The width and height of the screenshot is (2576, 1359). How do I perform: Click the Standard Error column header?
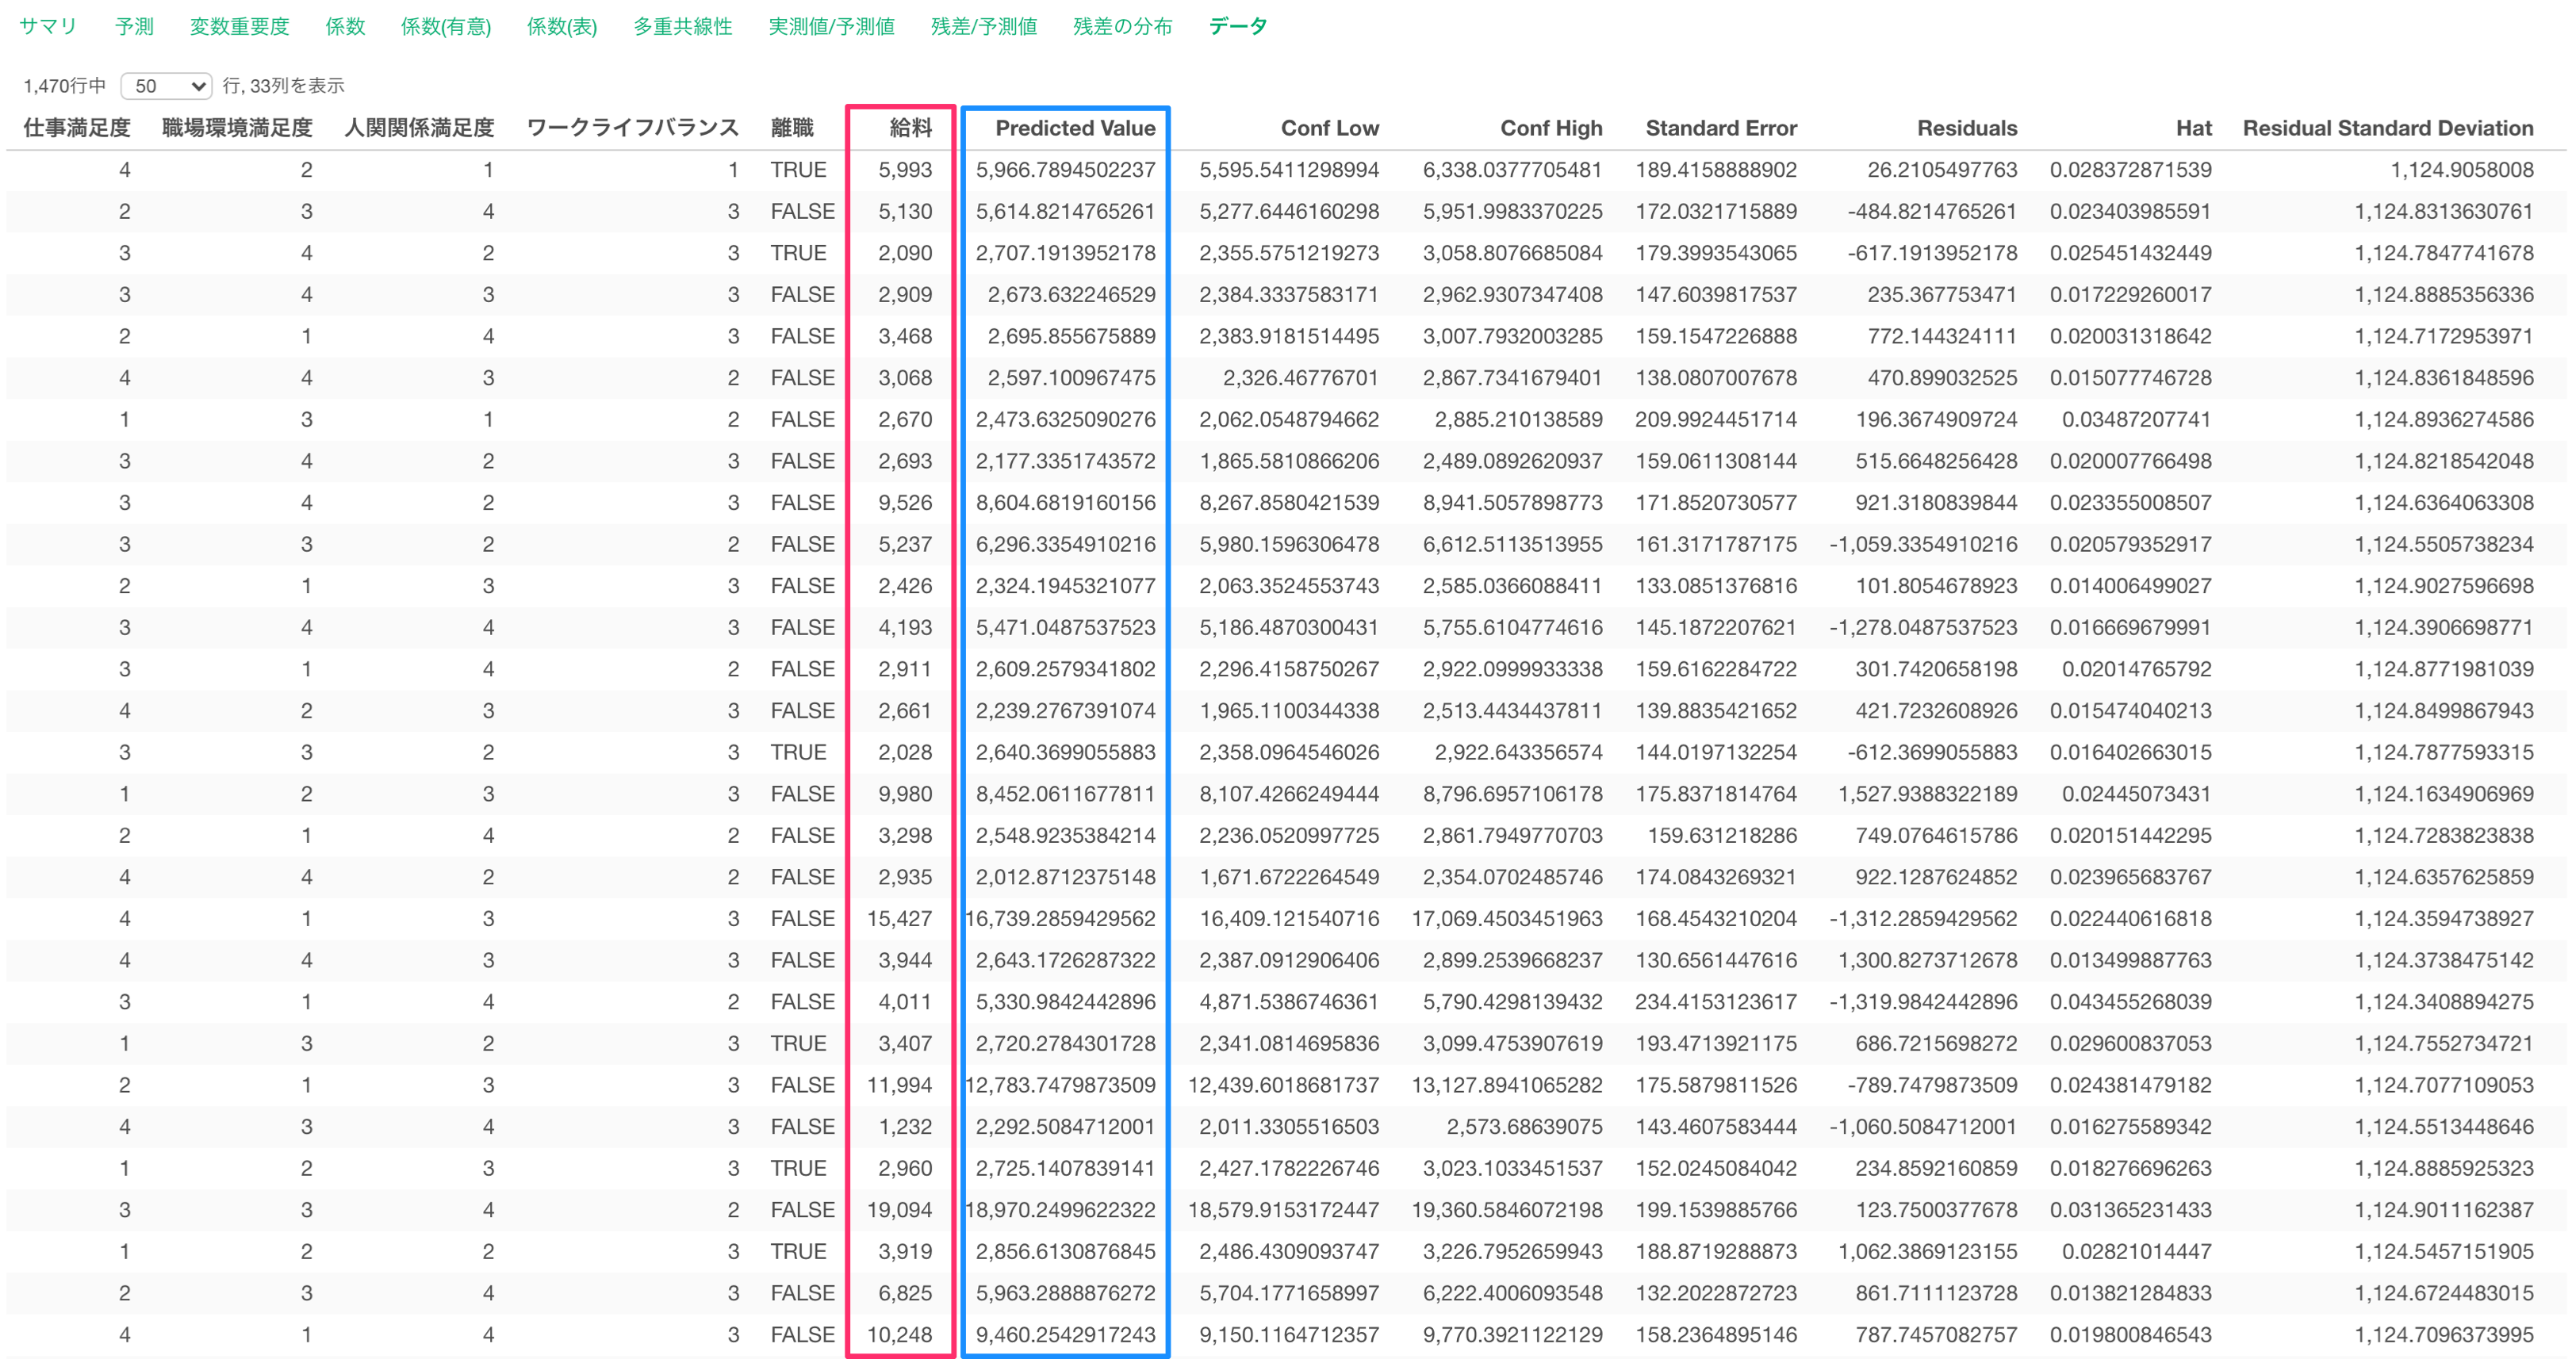tap(1721, 128)
